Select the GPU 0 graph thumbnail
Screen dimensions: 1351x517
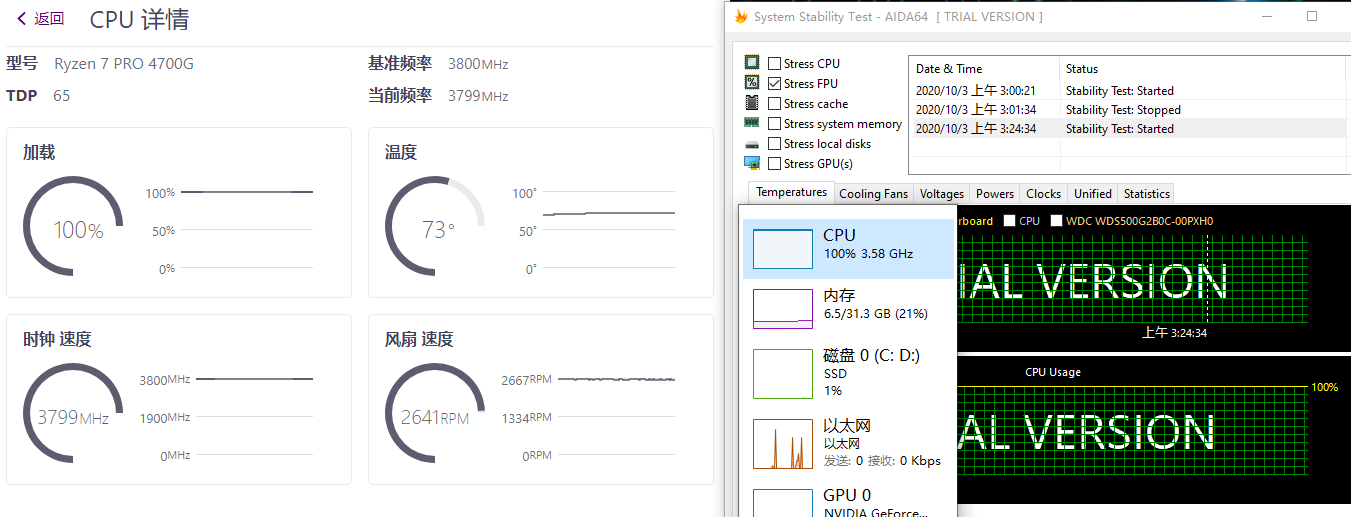tap(782, 503)
